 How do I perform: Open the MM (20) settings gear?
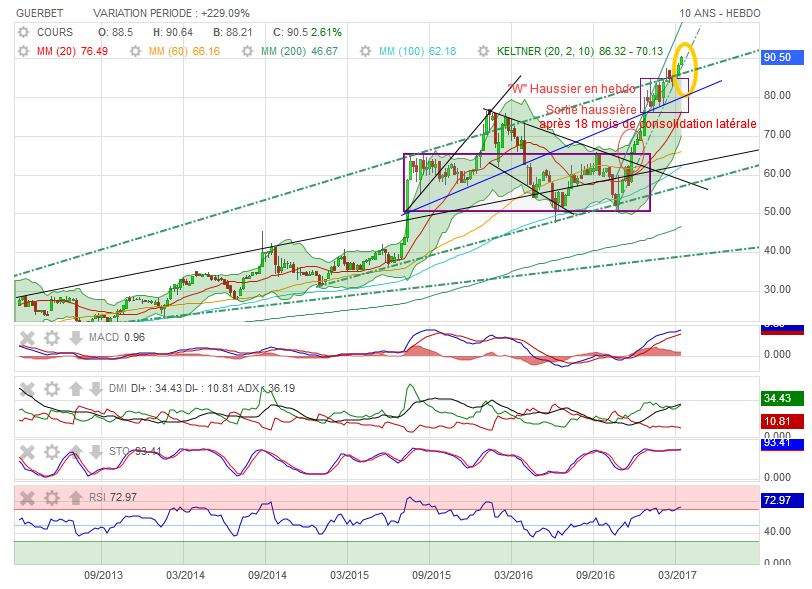(23, 51)
